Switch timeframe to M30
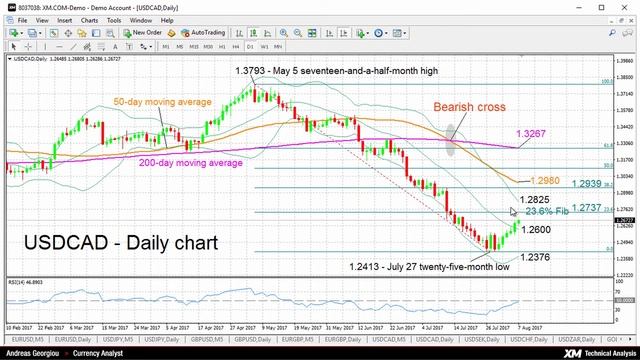Screen dimensions: 640x360 coord(208,47)
